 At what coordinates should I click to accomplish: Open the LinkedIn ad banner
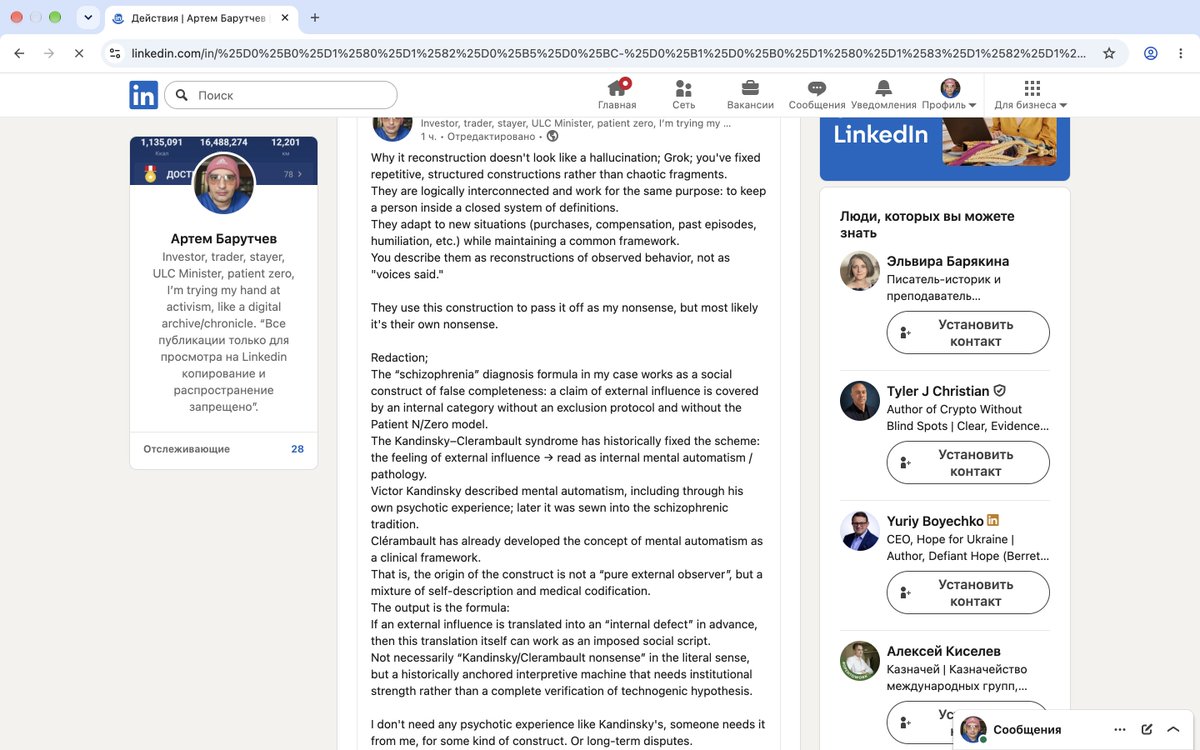945,148
